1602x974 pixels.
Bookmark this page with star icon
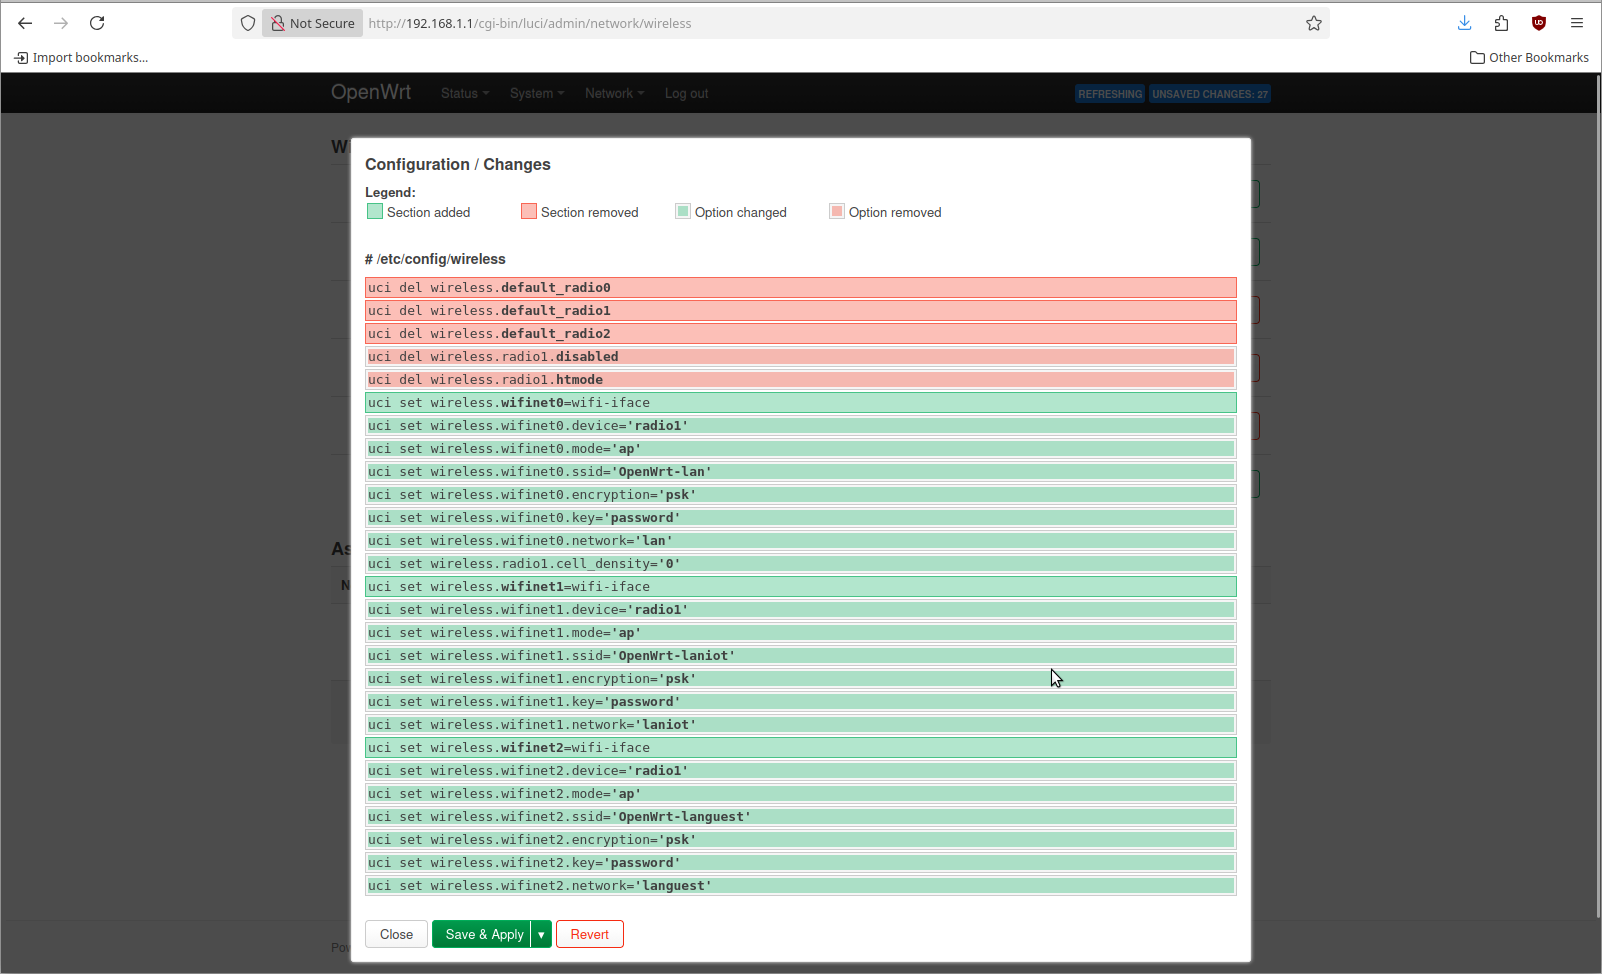tap(1314, 23)
